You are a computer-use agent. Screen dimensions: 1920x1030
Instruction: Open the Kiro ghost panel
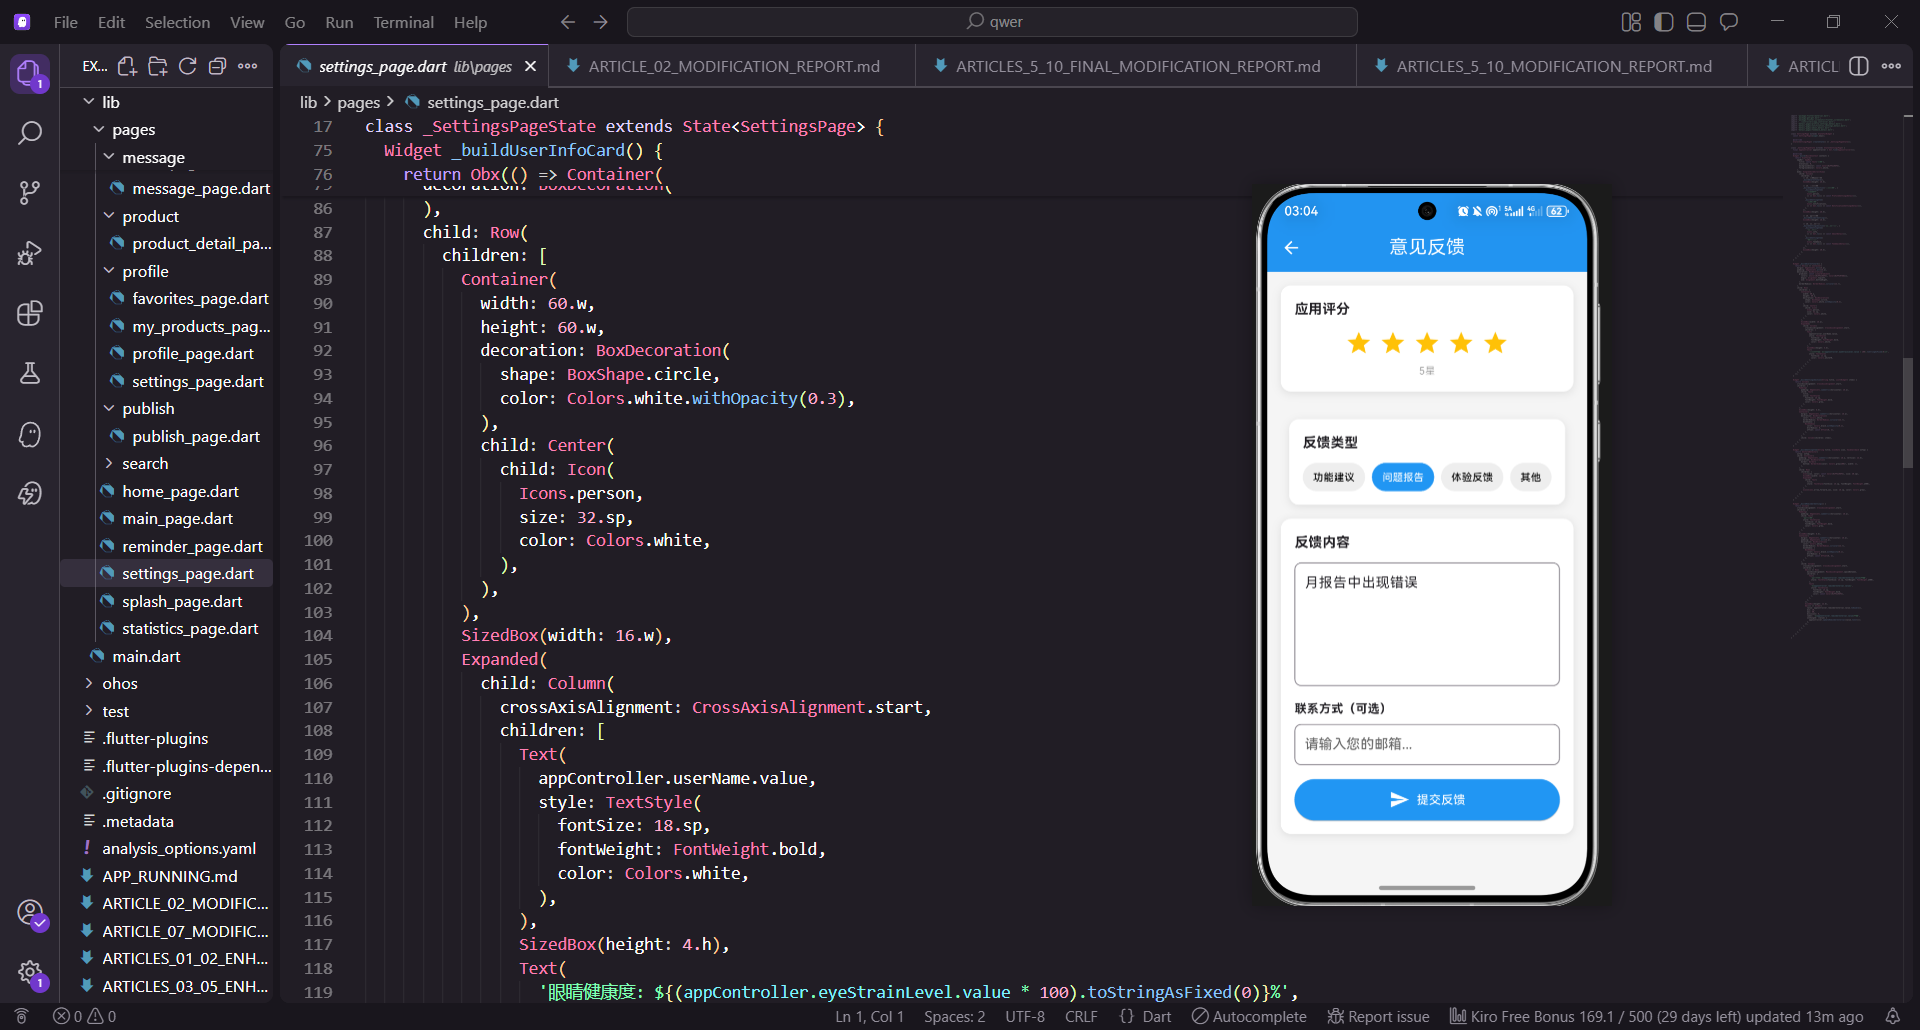30,434
